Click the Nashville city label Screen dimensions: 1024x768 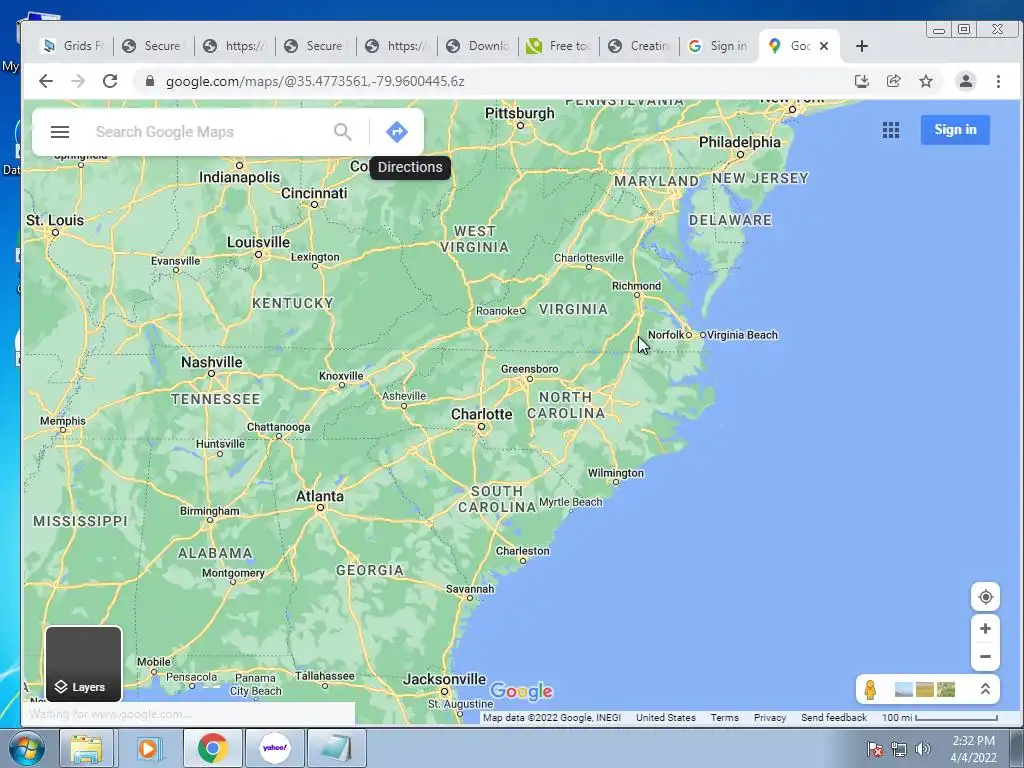[x=212, y=362]
